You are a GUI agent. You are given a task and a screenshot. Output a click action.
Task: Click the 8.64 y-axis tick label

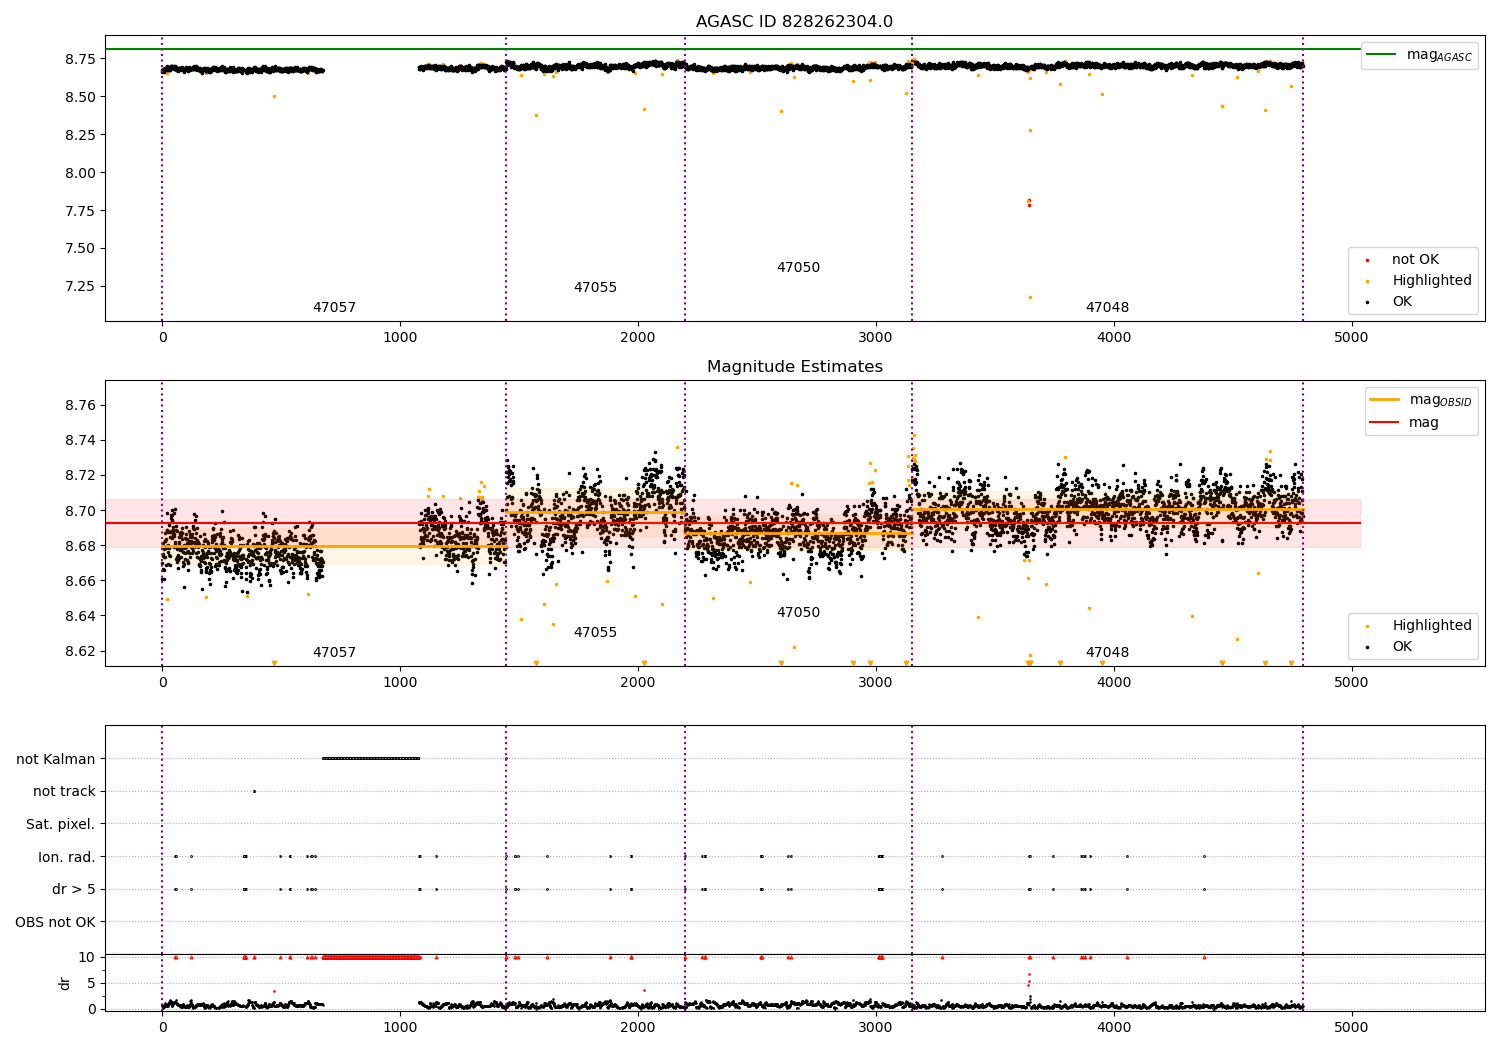point(79,616)
